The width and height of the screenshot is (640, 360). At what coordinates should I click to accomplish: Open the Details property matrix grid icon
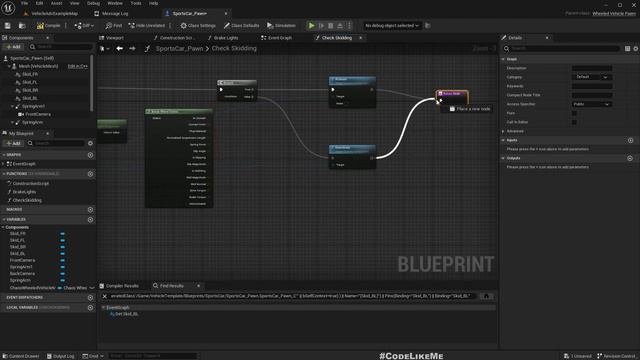point(627,49)
